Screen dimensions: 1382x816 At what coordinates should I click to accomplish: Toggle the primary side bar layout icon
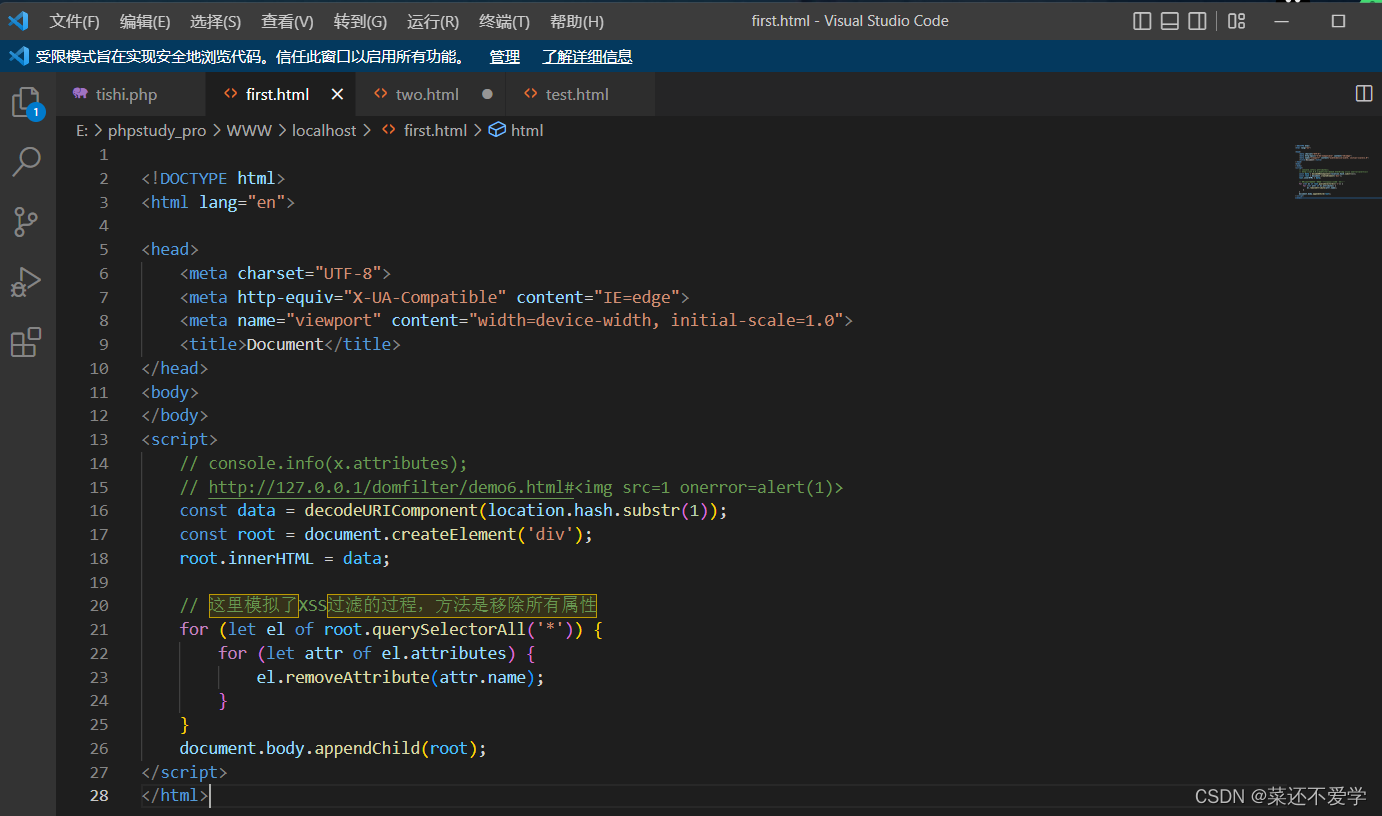tap(1142, 21)
